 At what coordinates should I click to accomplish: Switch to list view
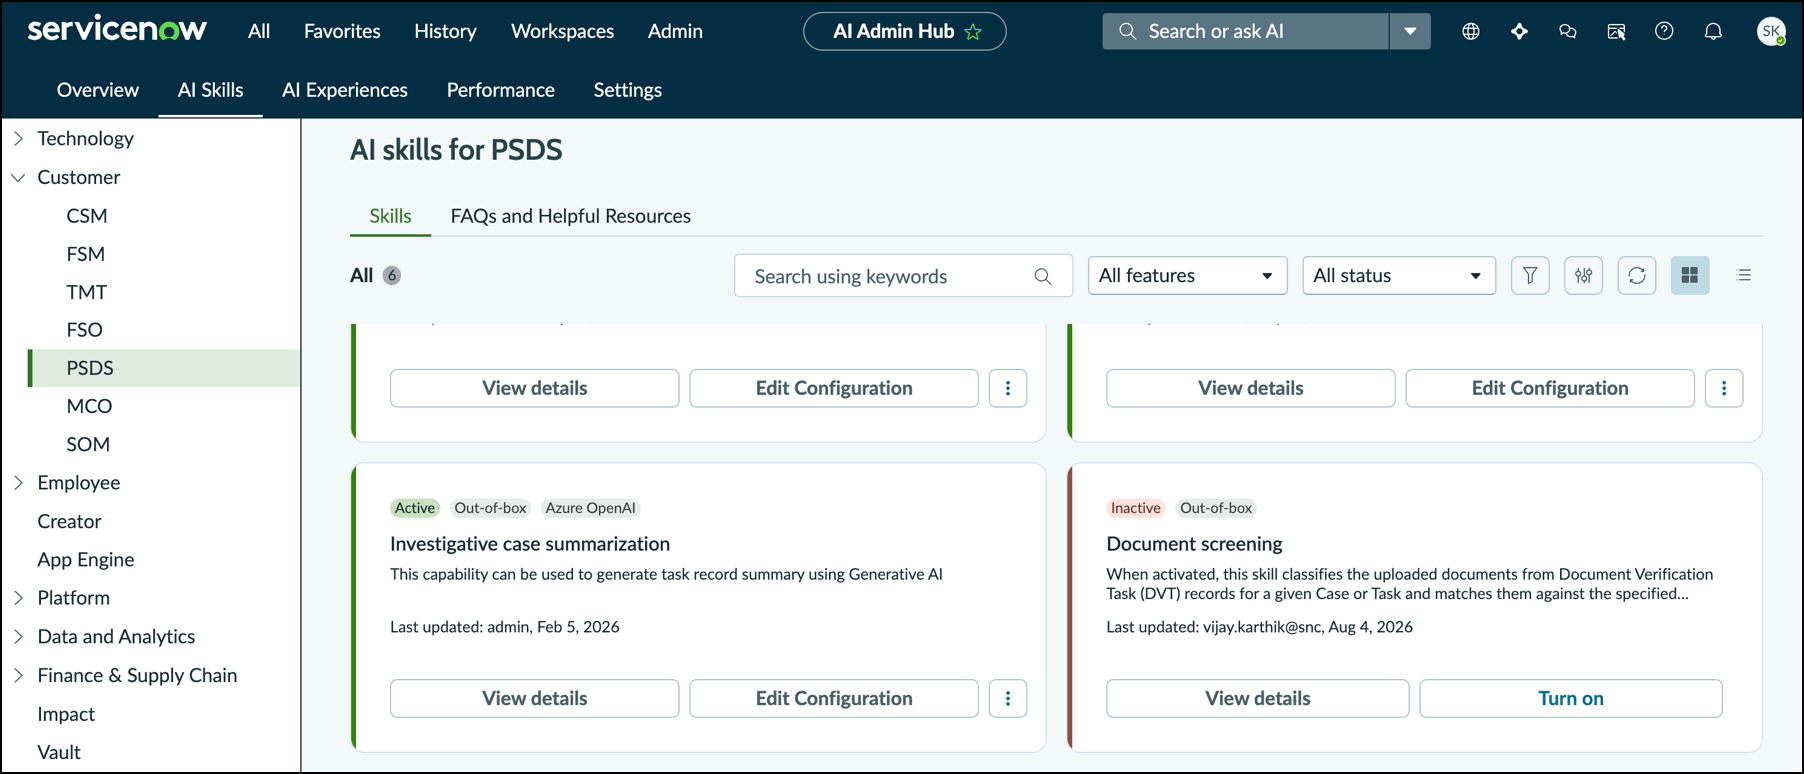point(1744,275)
